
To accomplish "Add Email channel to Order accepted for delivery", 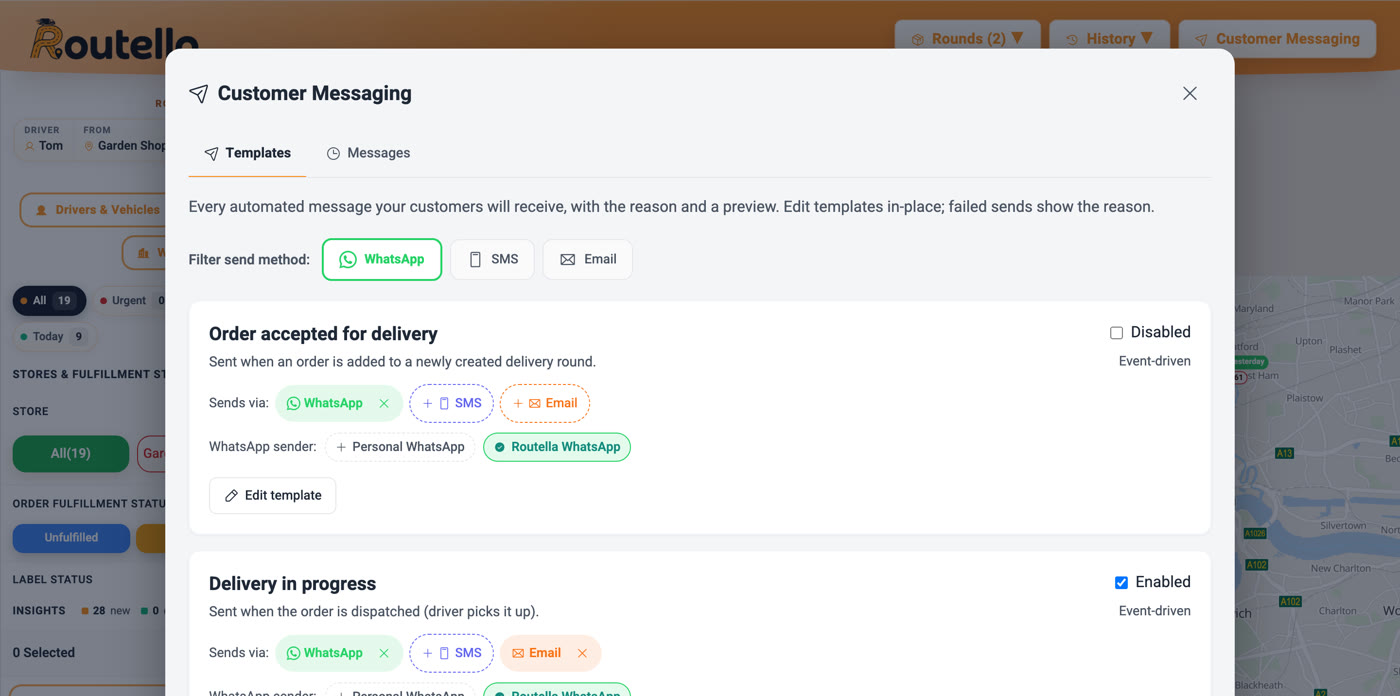I will (x=545, y=403).
